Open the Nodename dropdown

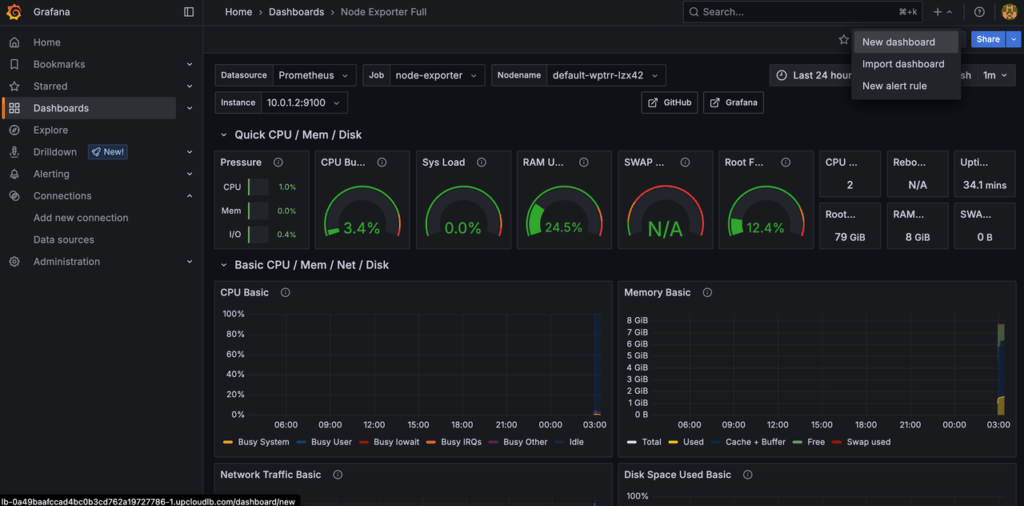(x=606, y=75)
